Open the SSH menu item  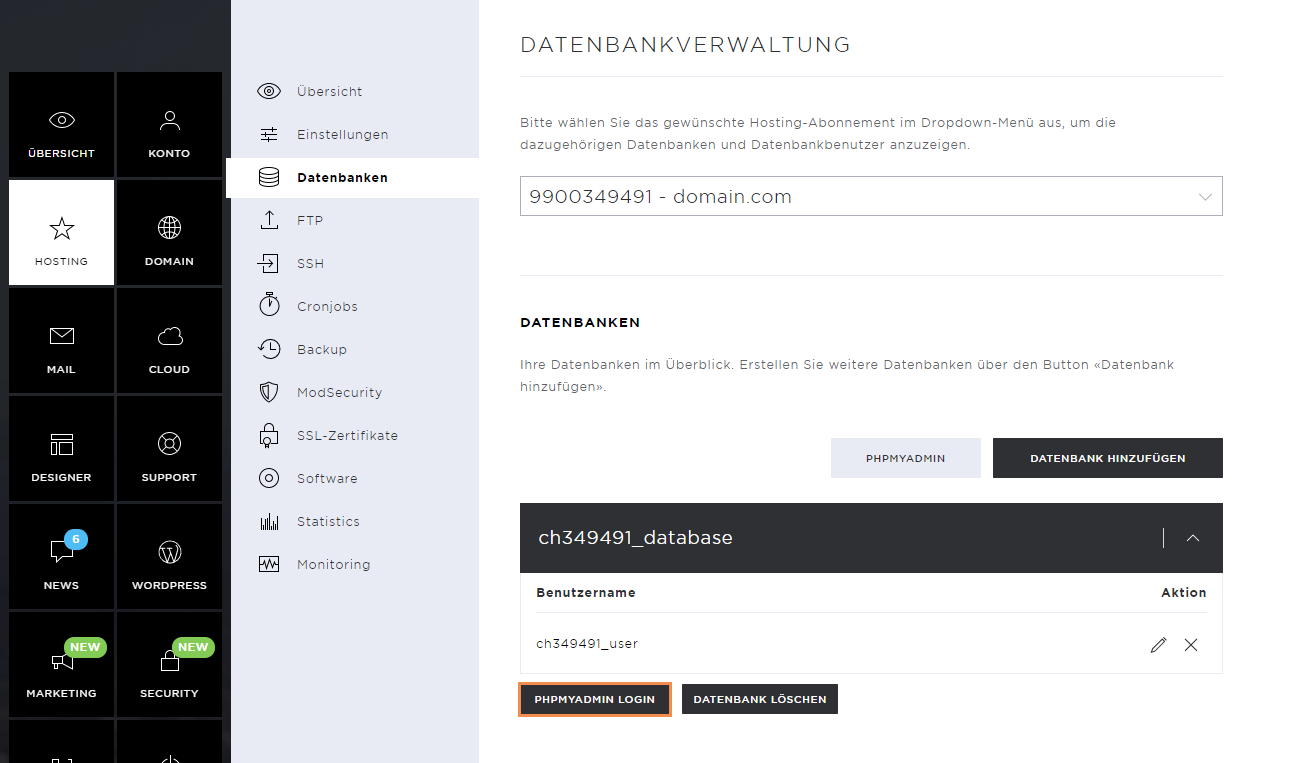(x=311, y=263)
